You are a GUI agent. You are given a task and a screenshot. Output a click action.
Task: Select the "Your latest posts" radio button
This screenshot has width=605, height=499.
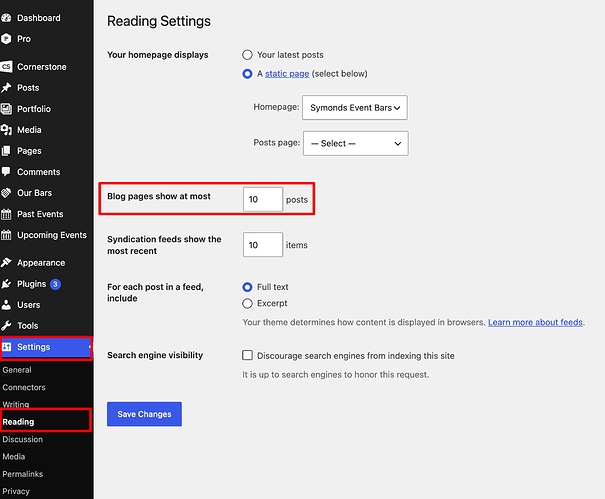coord(247,55)
